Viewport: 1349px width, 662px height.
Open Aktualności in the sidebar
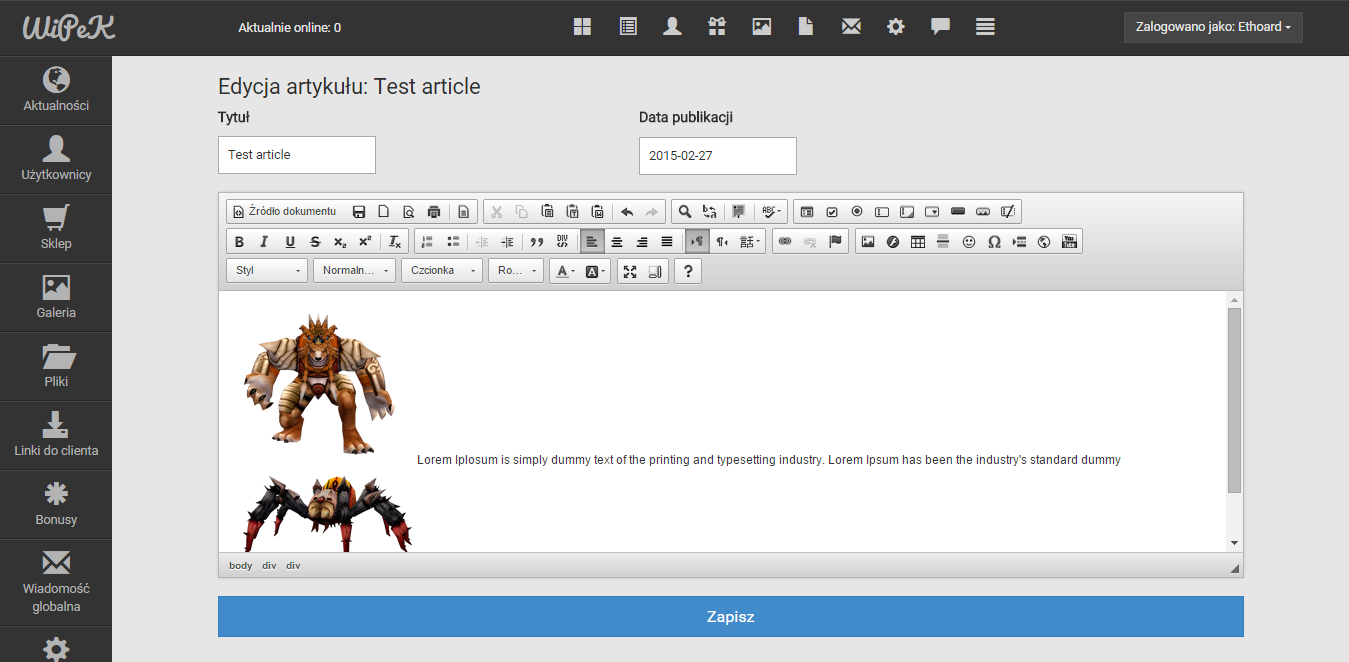pos(56,90)
